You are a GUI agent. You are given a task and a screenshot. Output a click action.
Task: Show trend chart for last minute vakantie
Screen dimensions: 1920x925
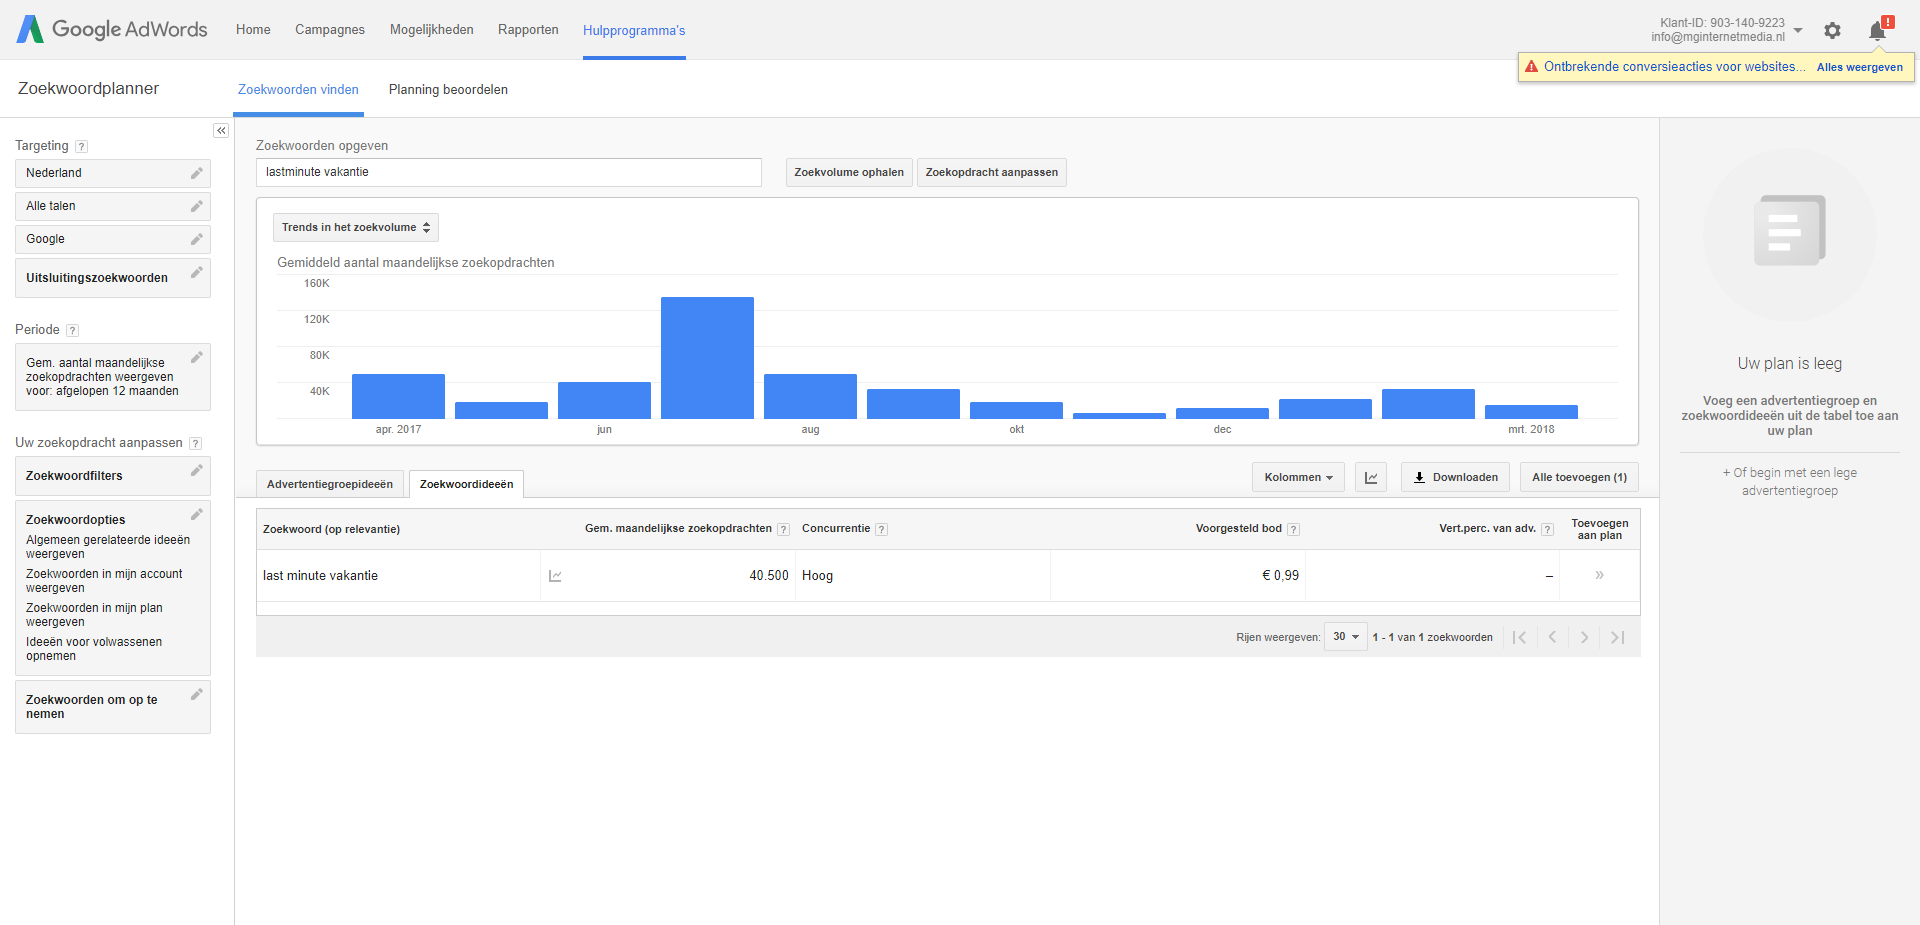click(x=555, y=576)
